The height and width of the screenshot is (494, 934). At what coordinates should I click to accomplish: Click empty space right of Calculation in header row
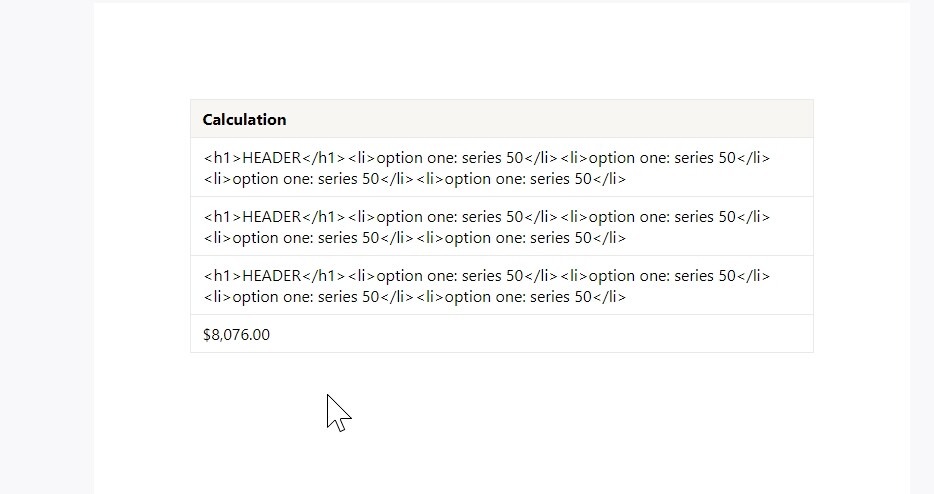[548, 119]
